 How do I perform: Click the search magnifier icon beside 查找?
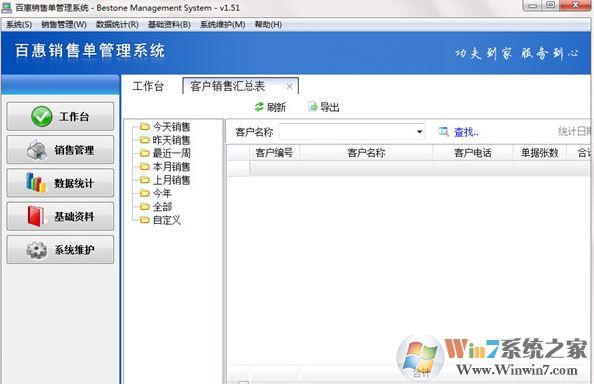click(x=443, y=131)
